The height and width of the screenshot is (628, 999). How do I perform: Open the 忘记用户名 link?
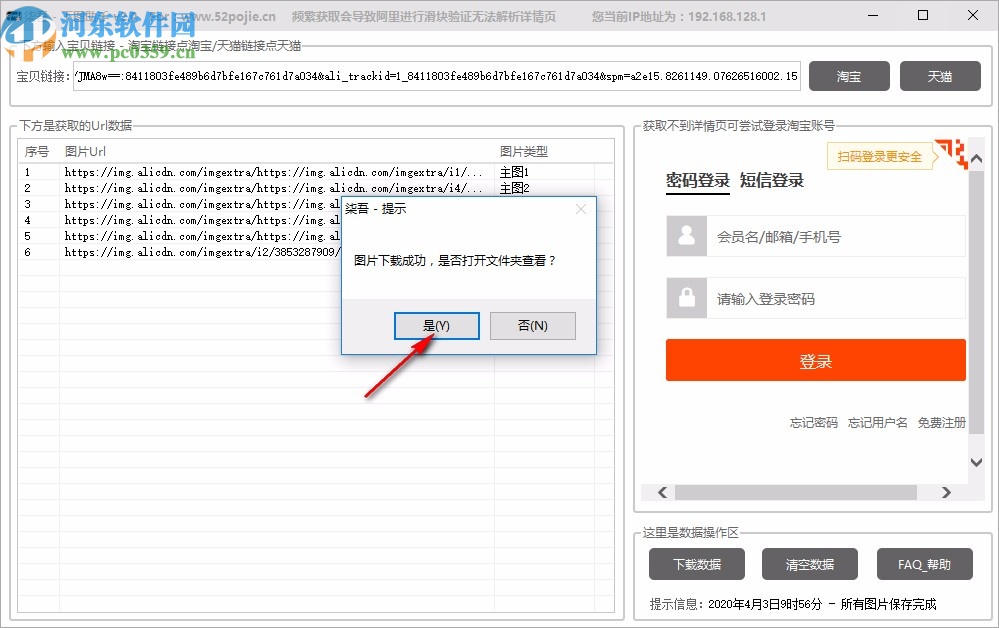click(x=877, y=422)
